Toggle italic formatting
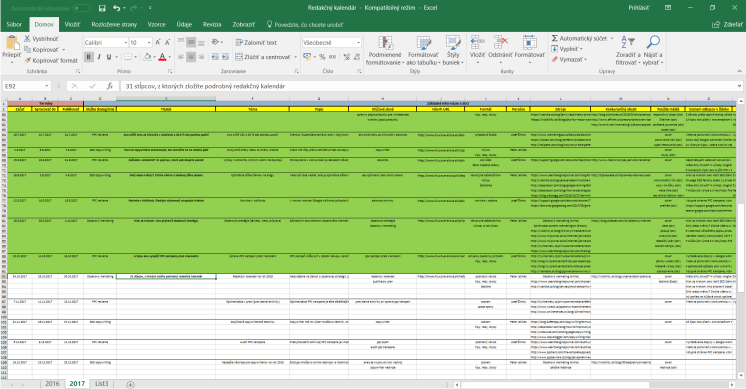This screenshot has width=746, height=389. [99, 57]
